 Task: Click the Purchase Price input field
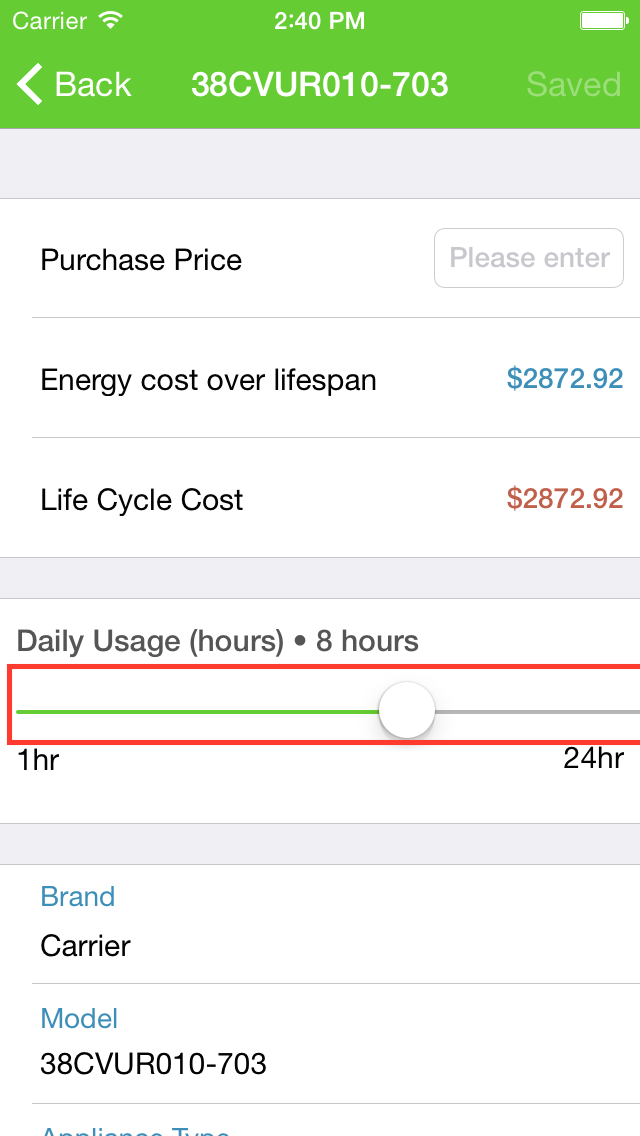(x=529, y=259)
